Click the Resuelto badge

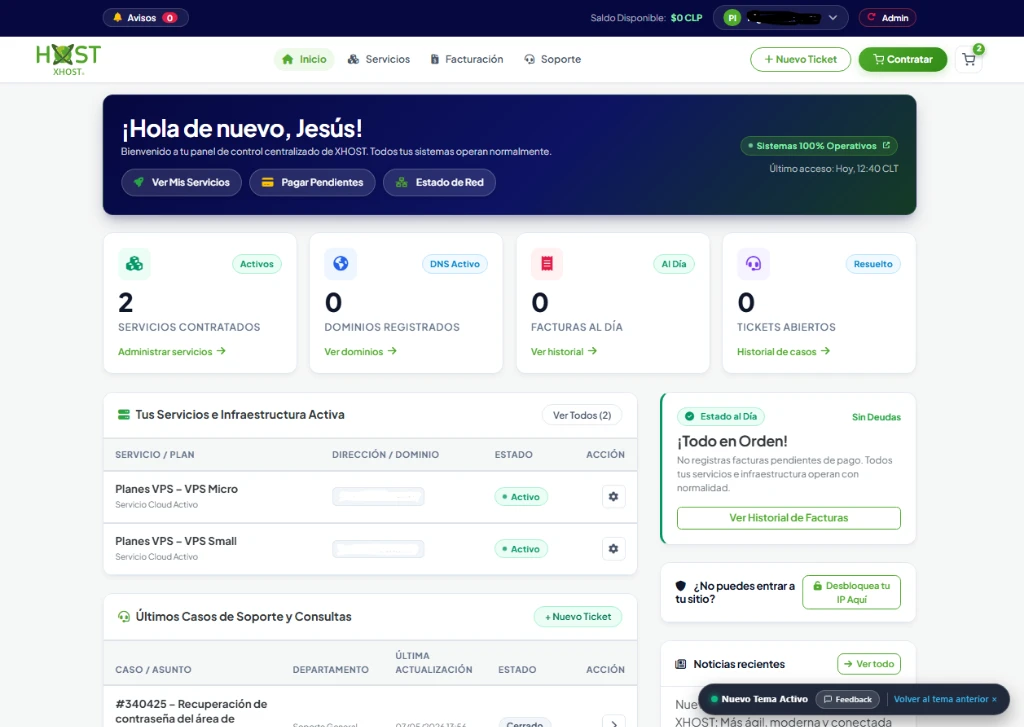[x=872, y=264]
